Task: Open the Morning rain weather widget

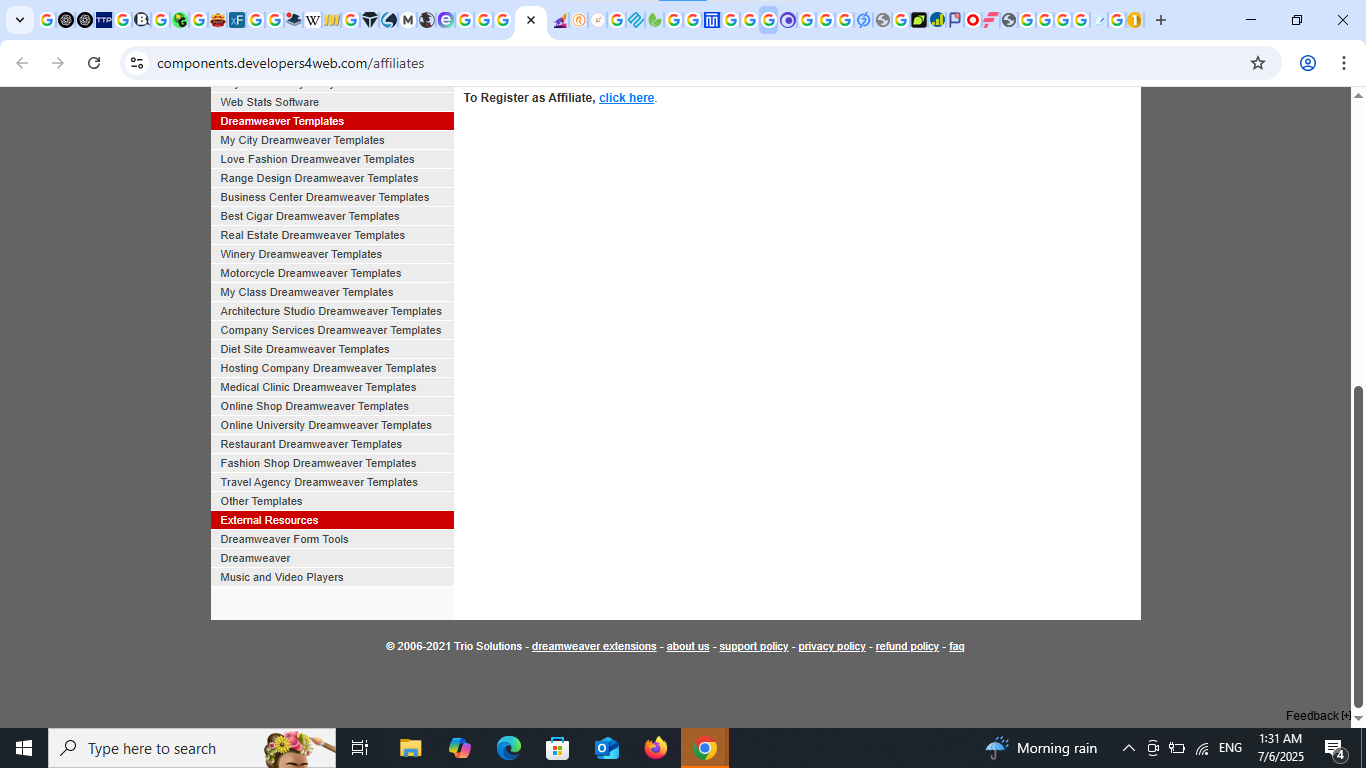Action: [1041, 748]
